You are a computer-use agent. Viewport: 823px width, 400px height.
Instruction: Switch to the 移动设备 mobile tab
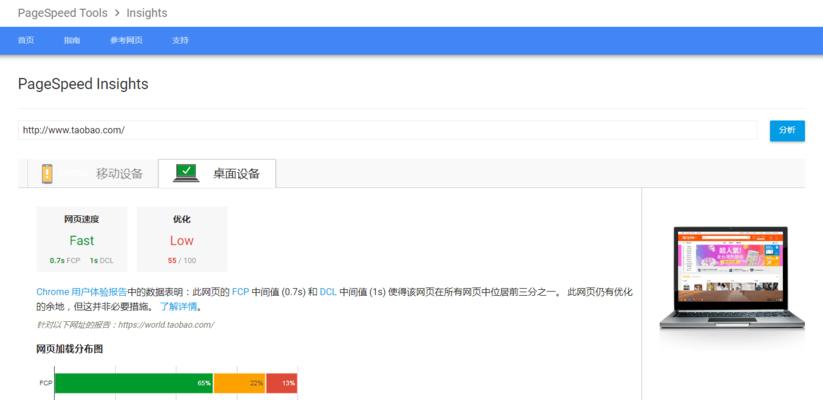(x=92, y=174)
